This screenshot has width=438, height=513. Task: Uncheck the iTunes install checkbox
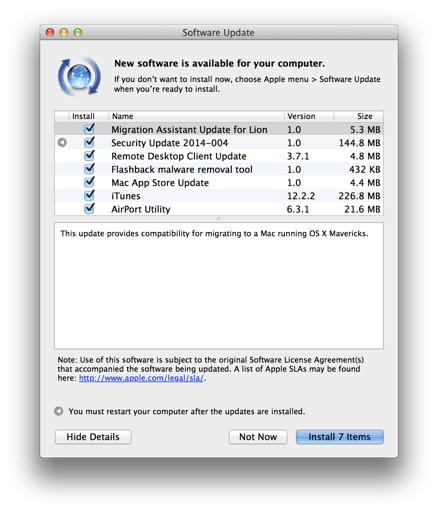[x=89, y=195]
